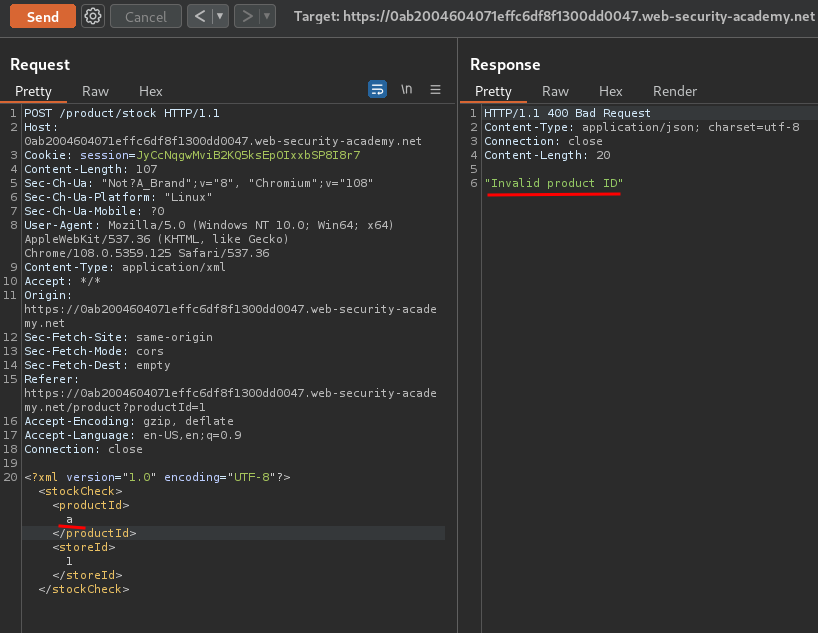Go to the previous request with back arrow
818x633 pixels.
click(x=200, y=16)
